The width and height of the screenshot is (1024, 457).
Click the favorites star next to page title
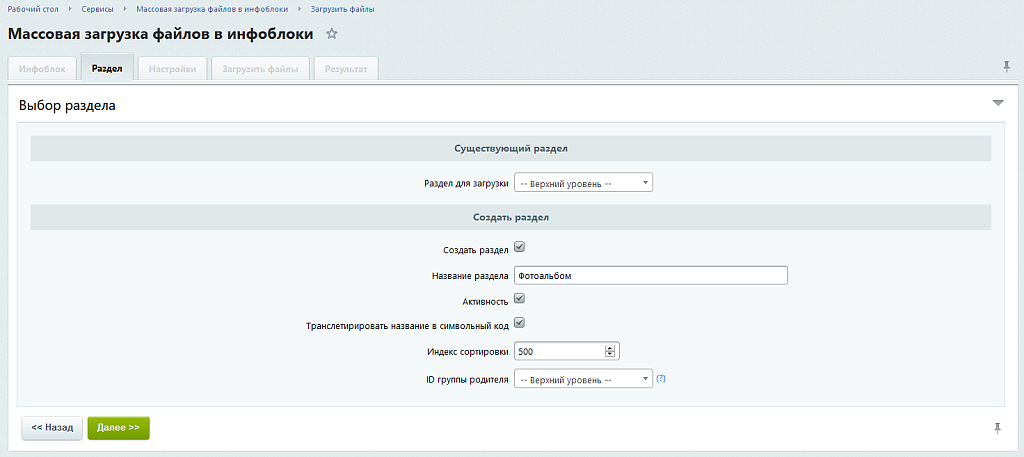332,34
